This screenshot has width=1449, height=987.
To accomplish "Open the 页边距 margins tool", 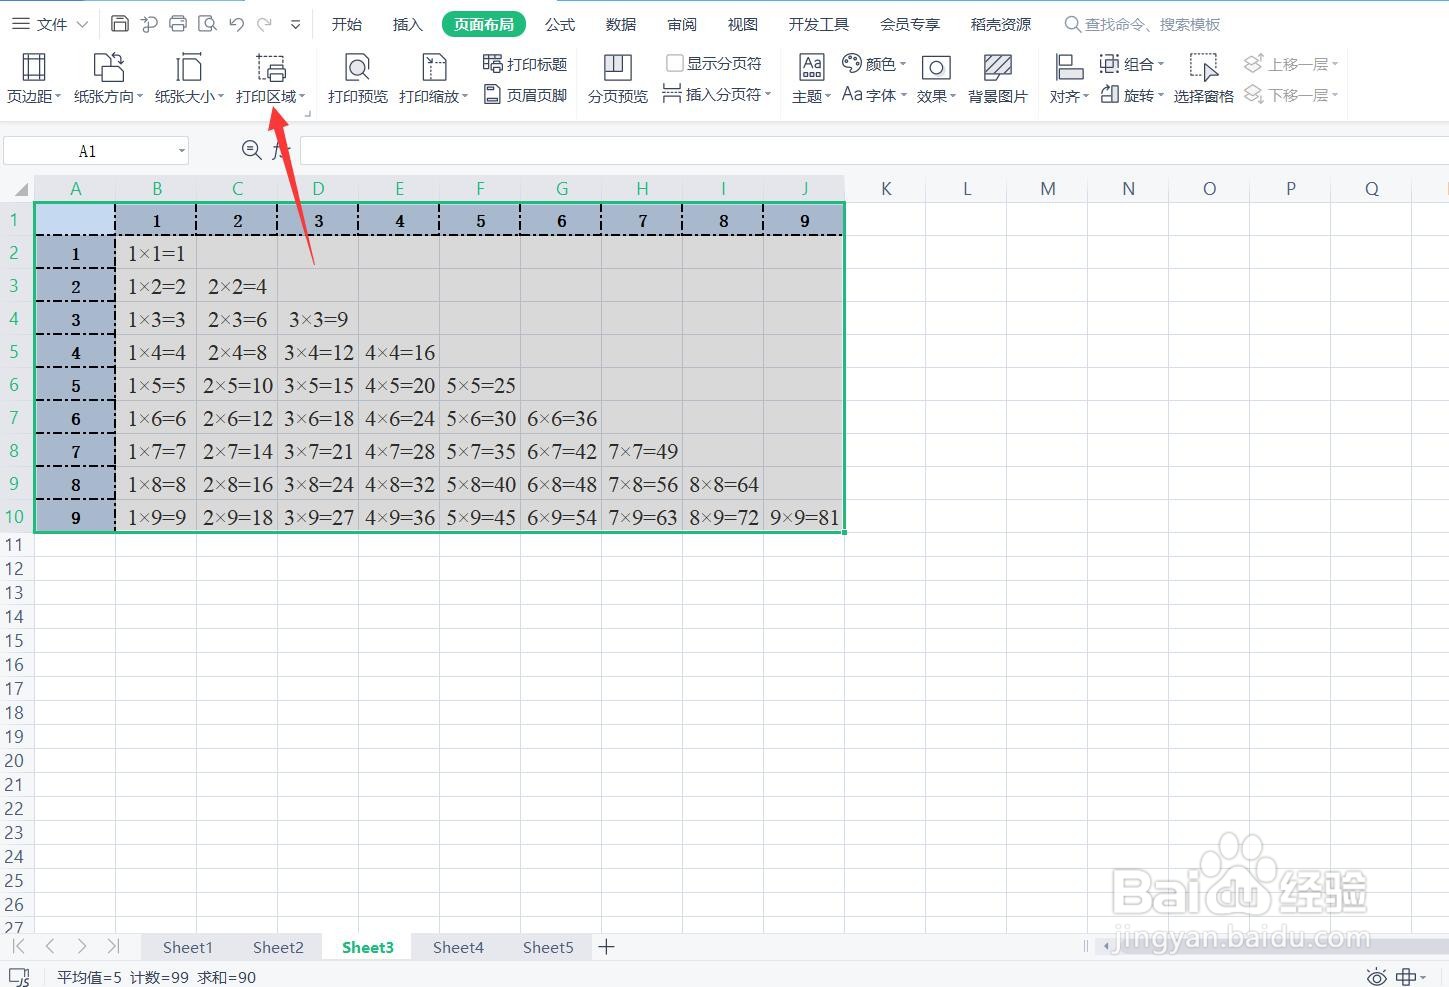I will click(34, 79).
